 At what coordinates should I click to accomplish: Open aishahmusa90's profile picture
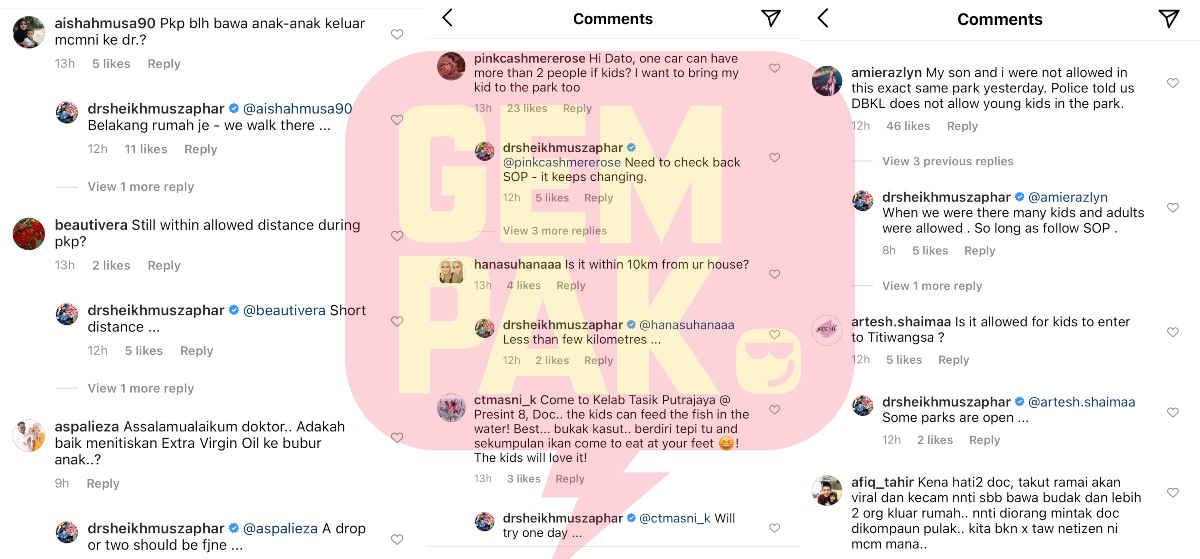point(28,32)
